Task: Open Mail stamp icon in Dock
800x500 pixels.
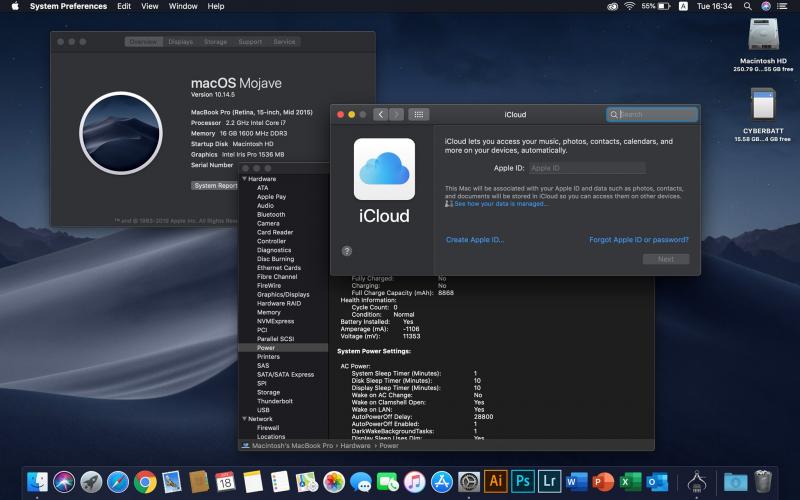Action: pos(172,482)
